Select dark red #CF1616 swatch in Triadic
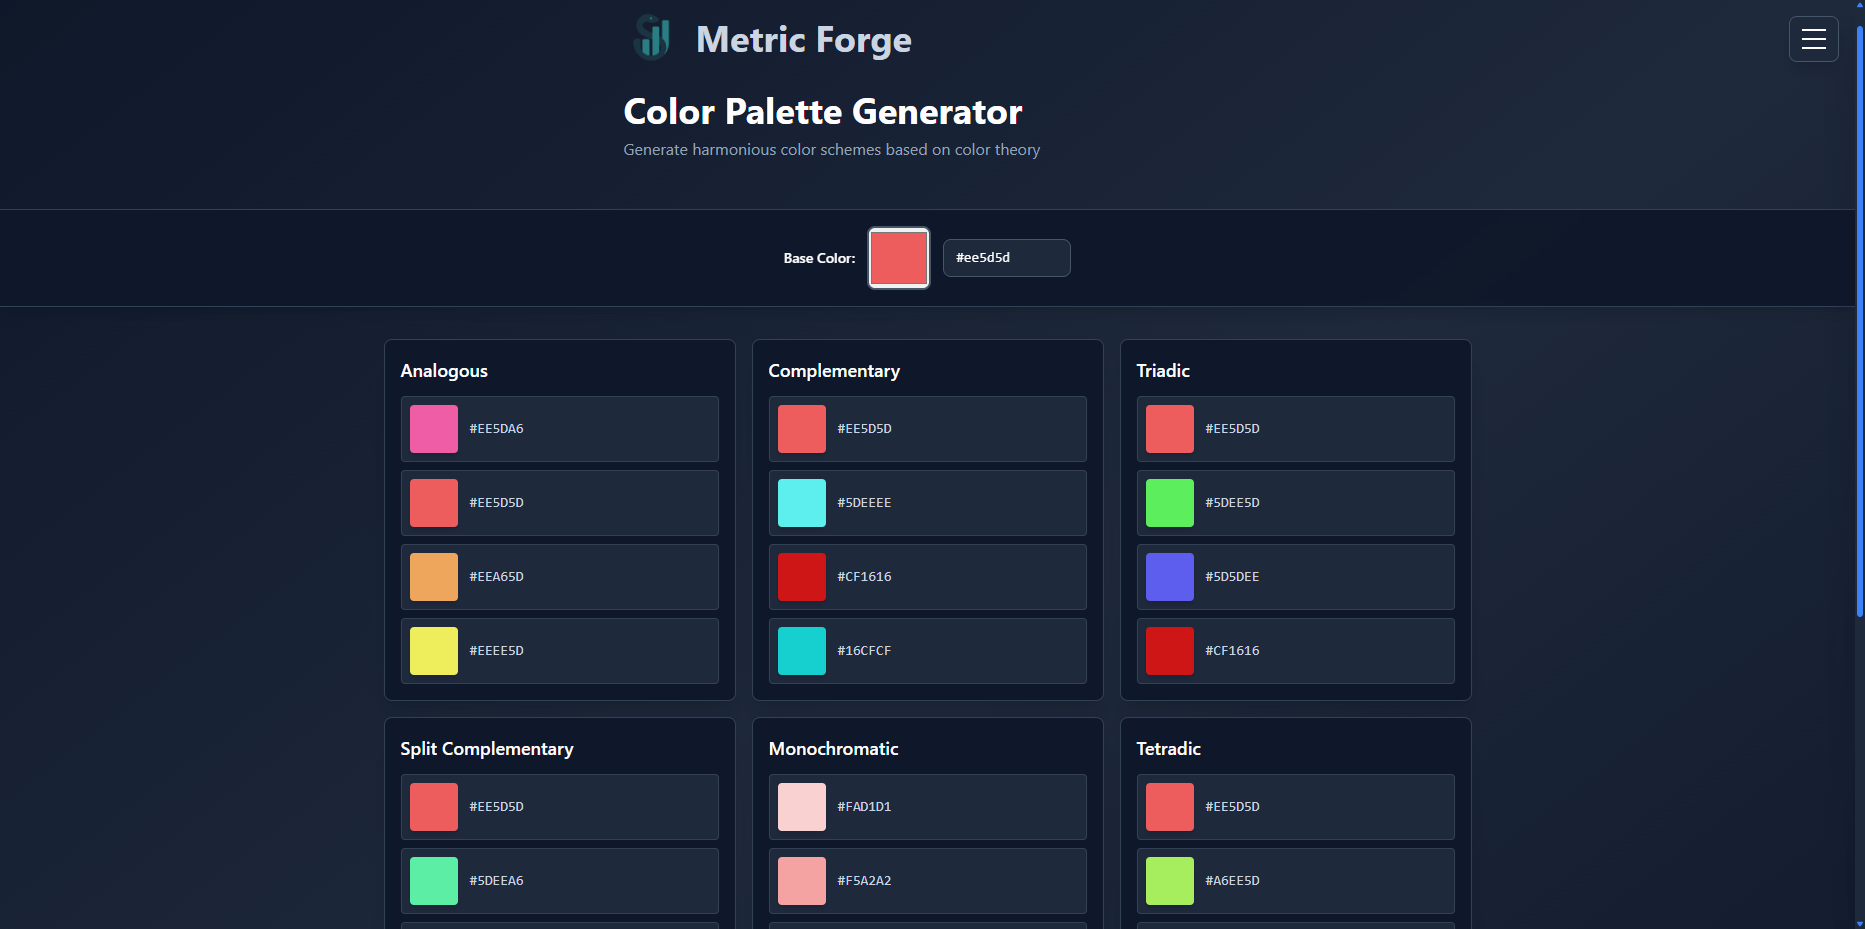The height and width of the screenshot is (929, 1865). click(x=1170, y=651)
